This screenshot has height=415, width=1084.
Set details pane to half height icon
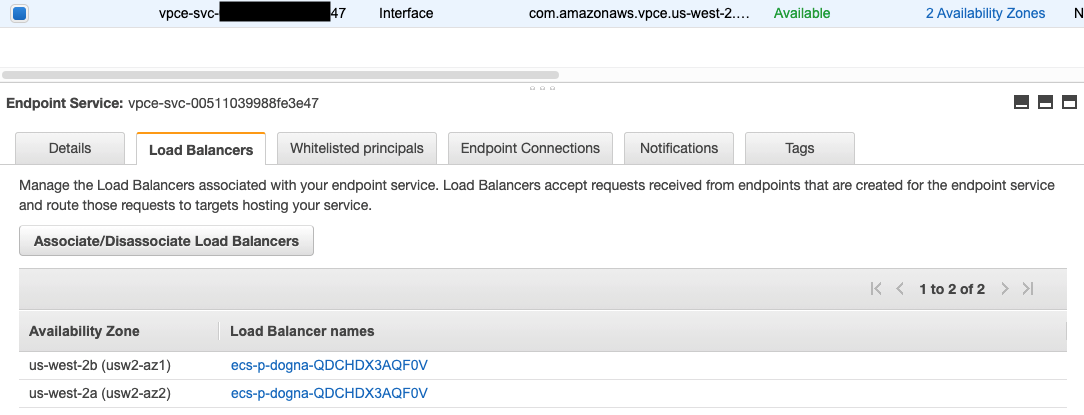(1045, 102)
